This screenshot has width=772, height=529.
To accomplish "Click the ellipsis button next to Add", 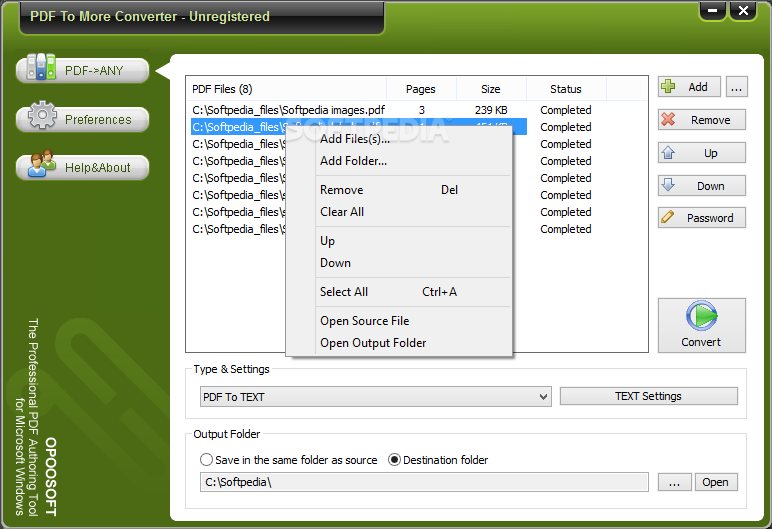I will [737, 87].
